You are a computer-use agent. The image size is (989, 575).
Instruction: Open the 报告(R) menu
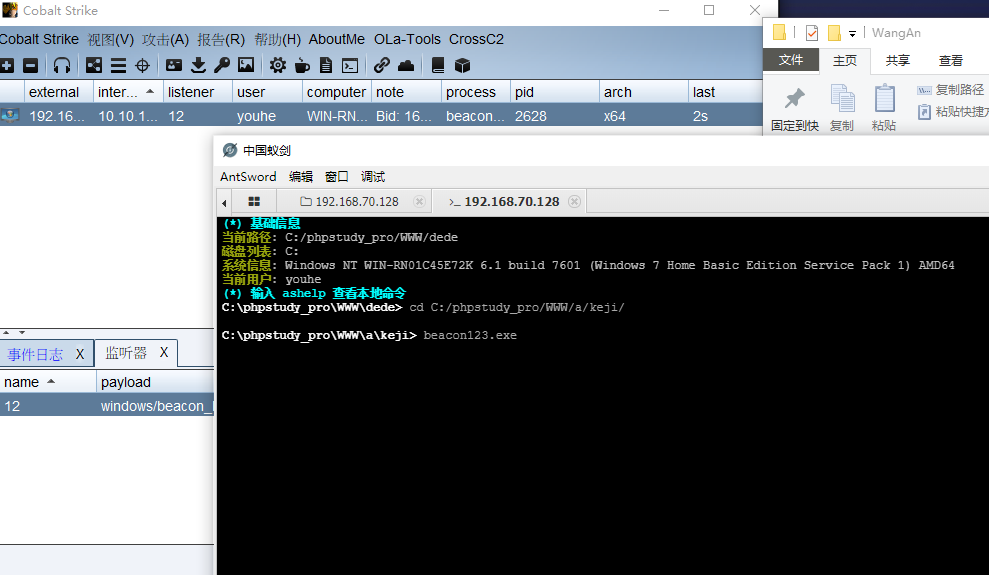[221, 40]
